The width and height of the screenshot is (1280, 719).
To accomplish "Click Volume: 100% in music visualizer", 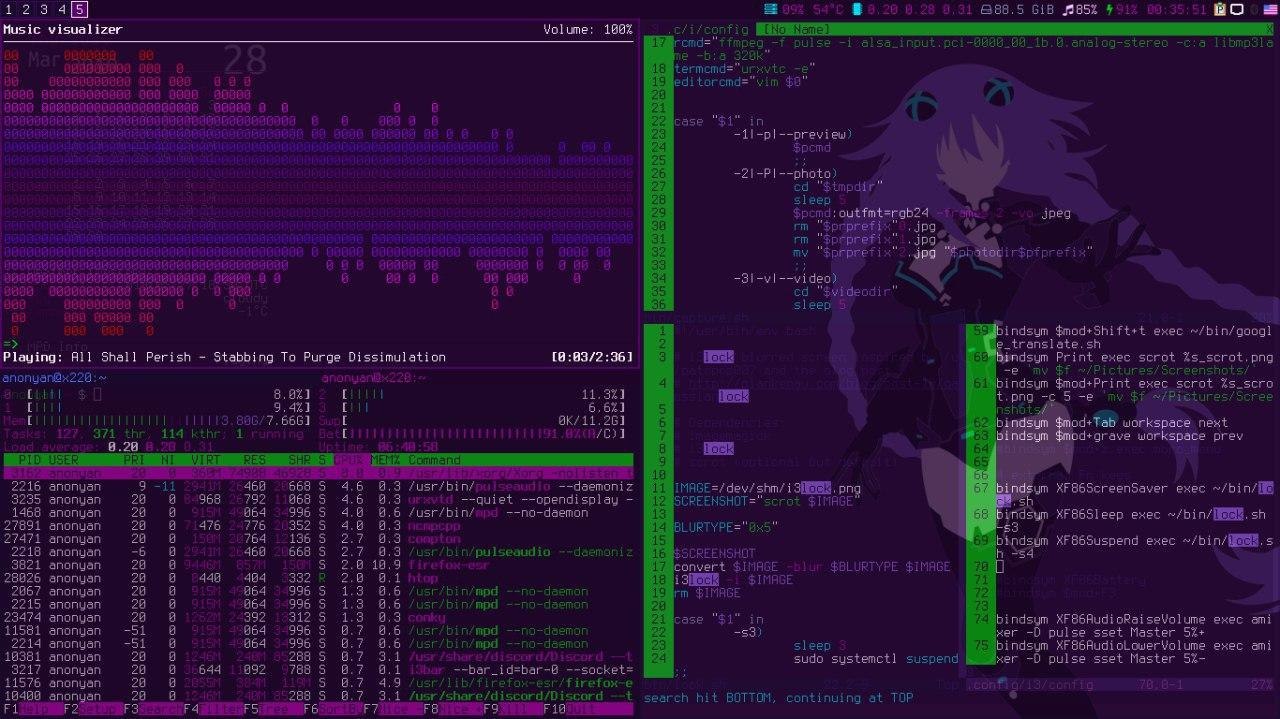I will click(587, 30).
